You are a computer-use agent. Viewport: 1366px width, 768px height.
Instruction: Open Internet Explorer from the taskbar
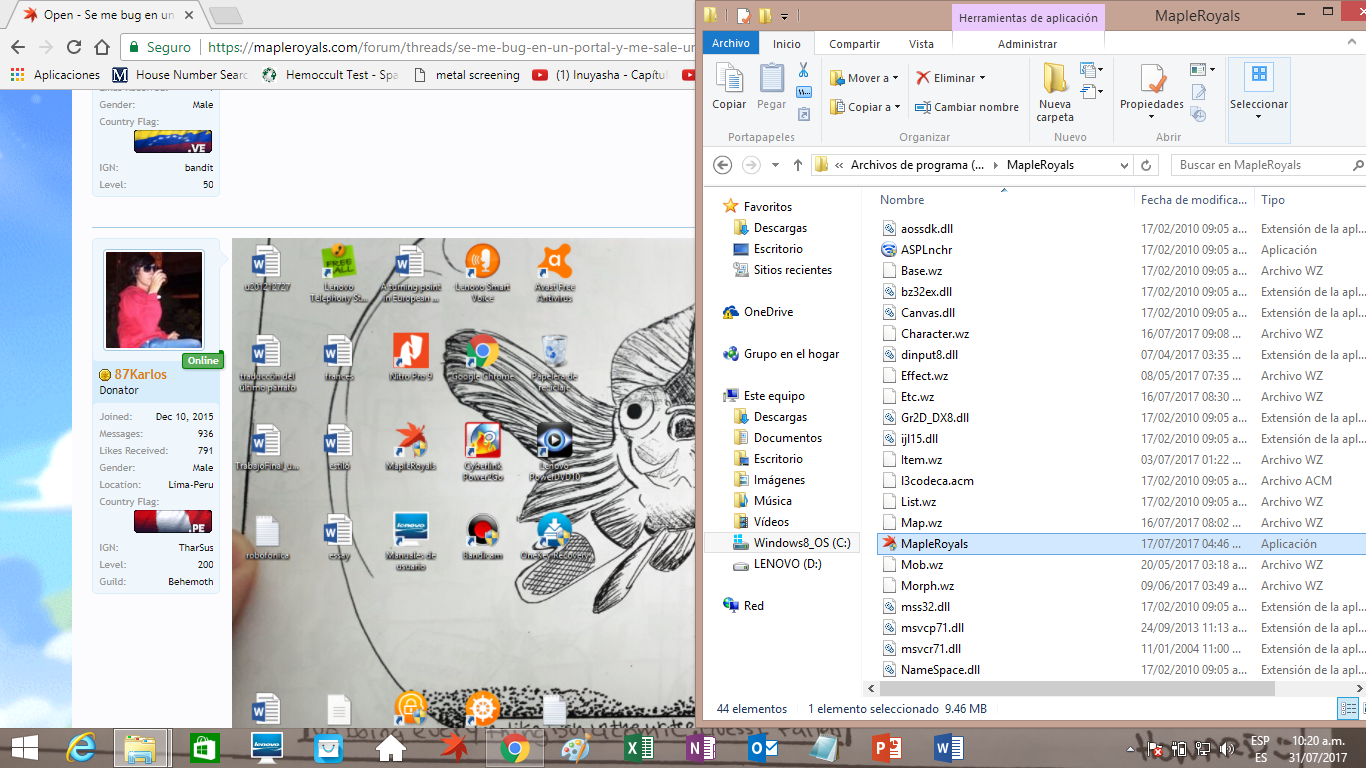point(79,747)
